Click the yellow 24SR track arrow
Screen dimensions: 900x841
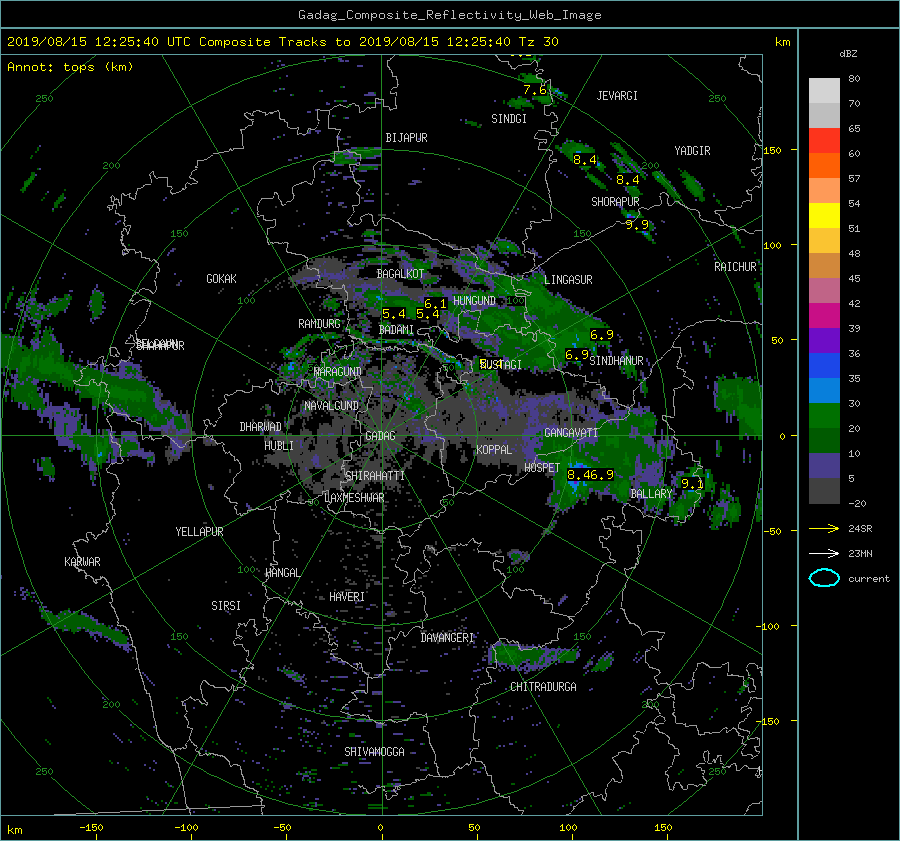coord(824,529)
